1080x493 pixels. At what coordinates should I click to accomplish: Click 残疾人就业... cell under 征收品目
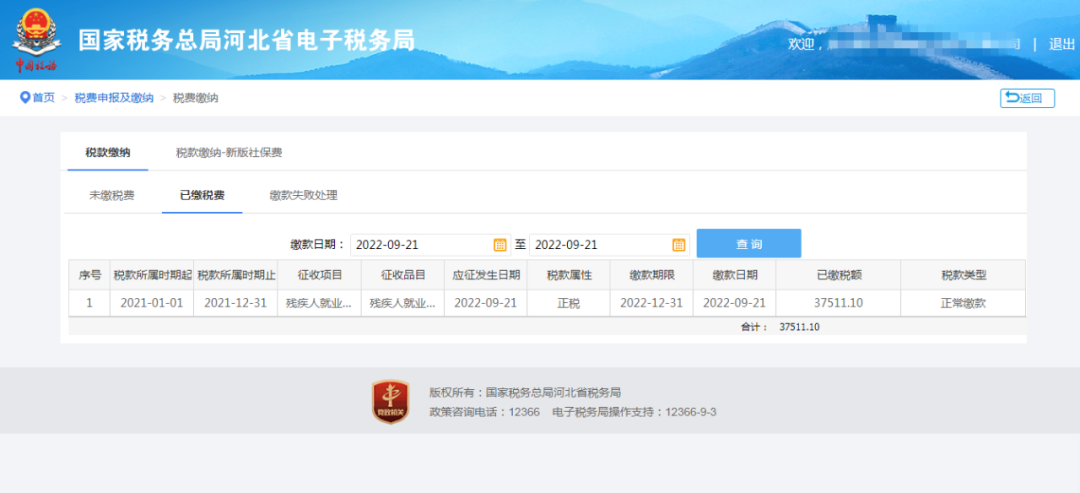point(403,303)
